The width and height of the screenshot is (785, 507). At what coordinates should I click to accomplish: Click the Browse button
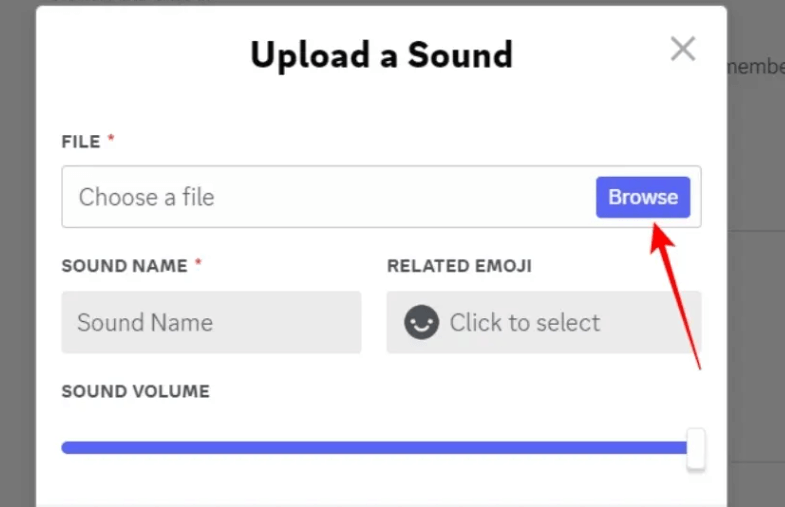pos(643,197)
